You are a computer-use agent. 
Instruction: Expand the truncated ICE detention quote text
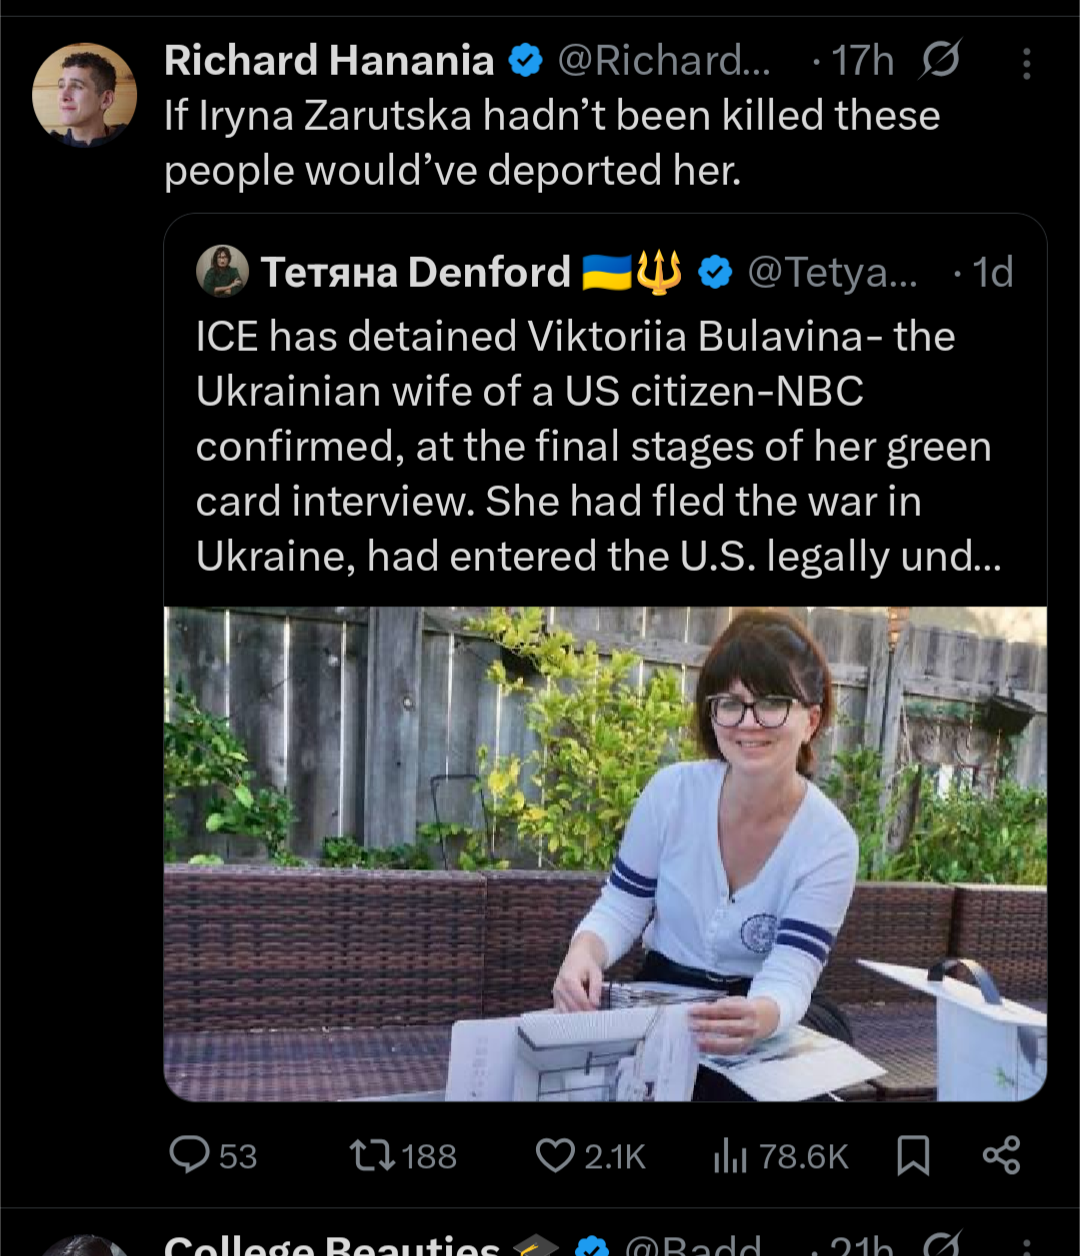click(597, 446)
